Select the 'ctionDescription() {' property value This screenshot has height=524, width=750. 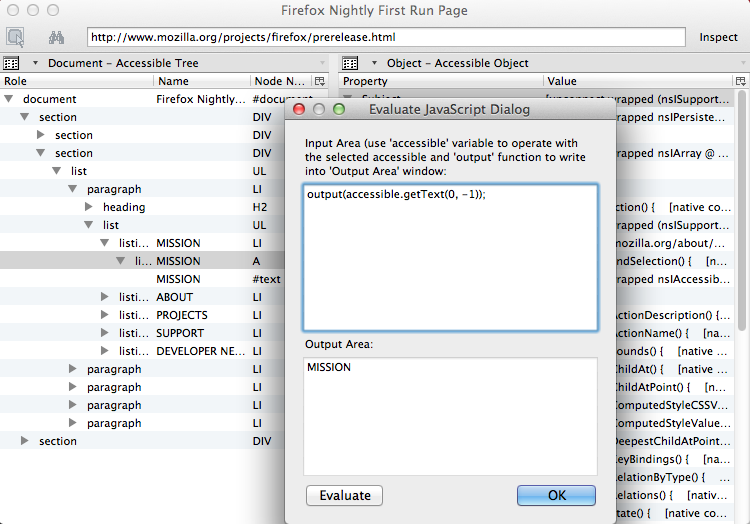(x=672, y=315)
